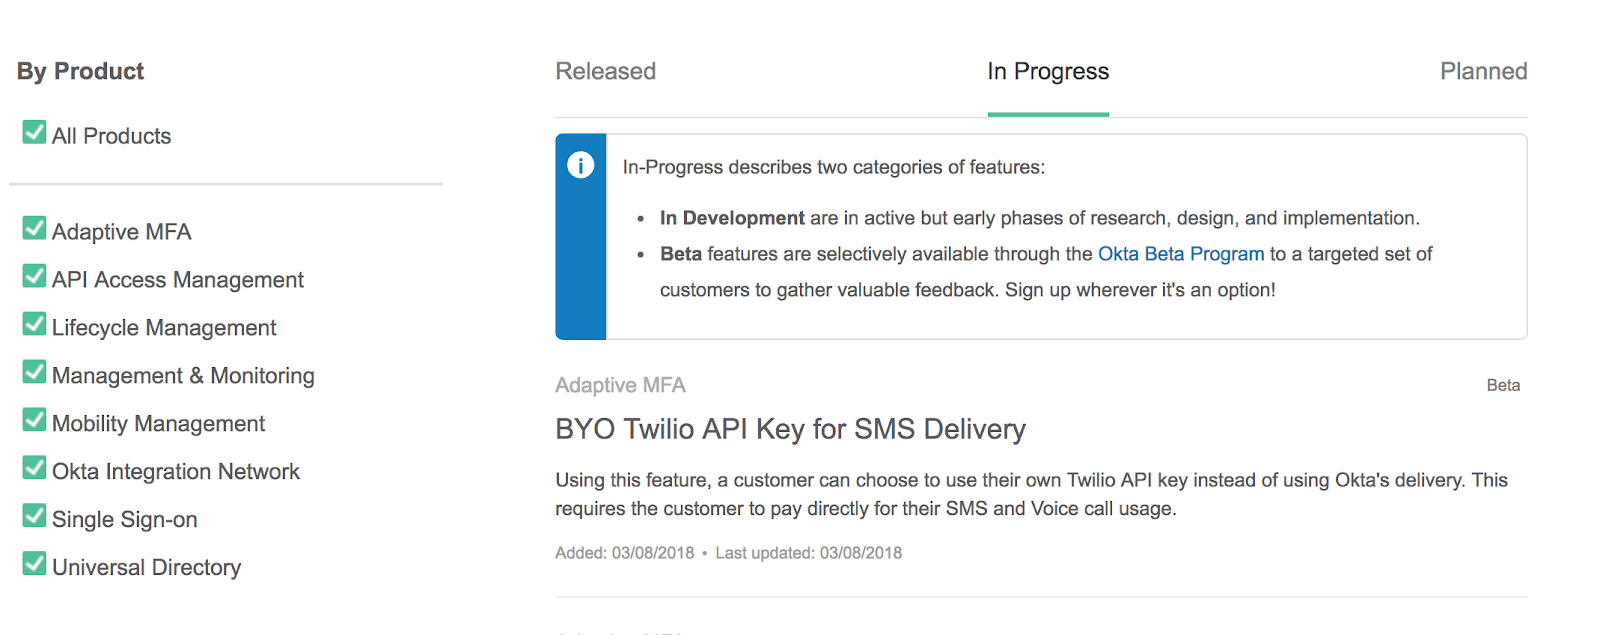Screen dimensions: 1600x635
Task: Click the Twilio feature description text
Action: 1030,494
